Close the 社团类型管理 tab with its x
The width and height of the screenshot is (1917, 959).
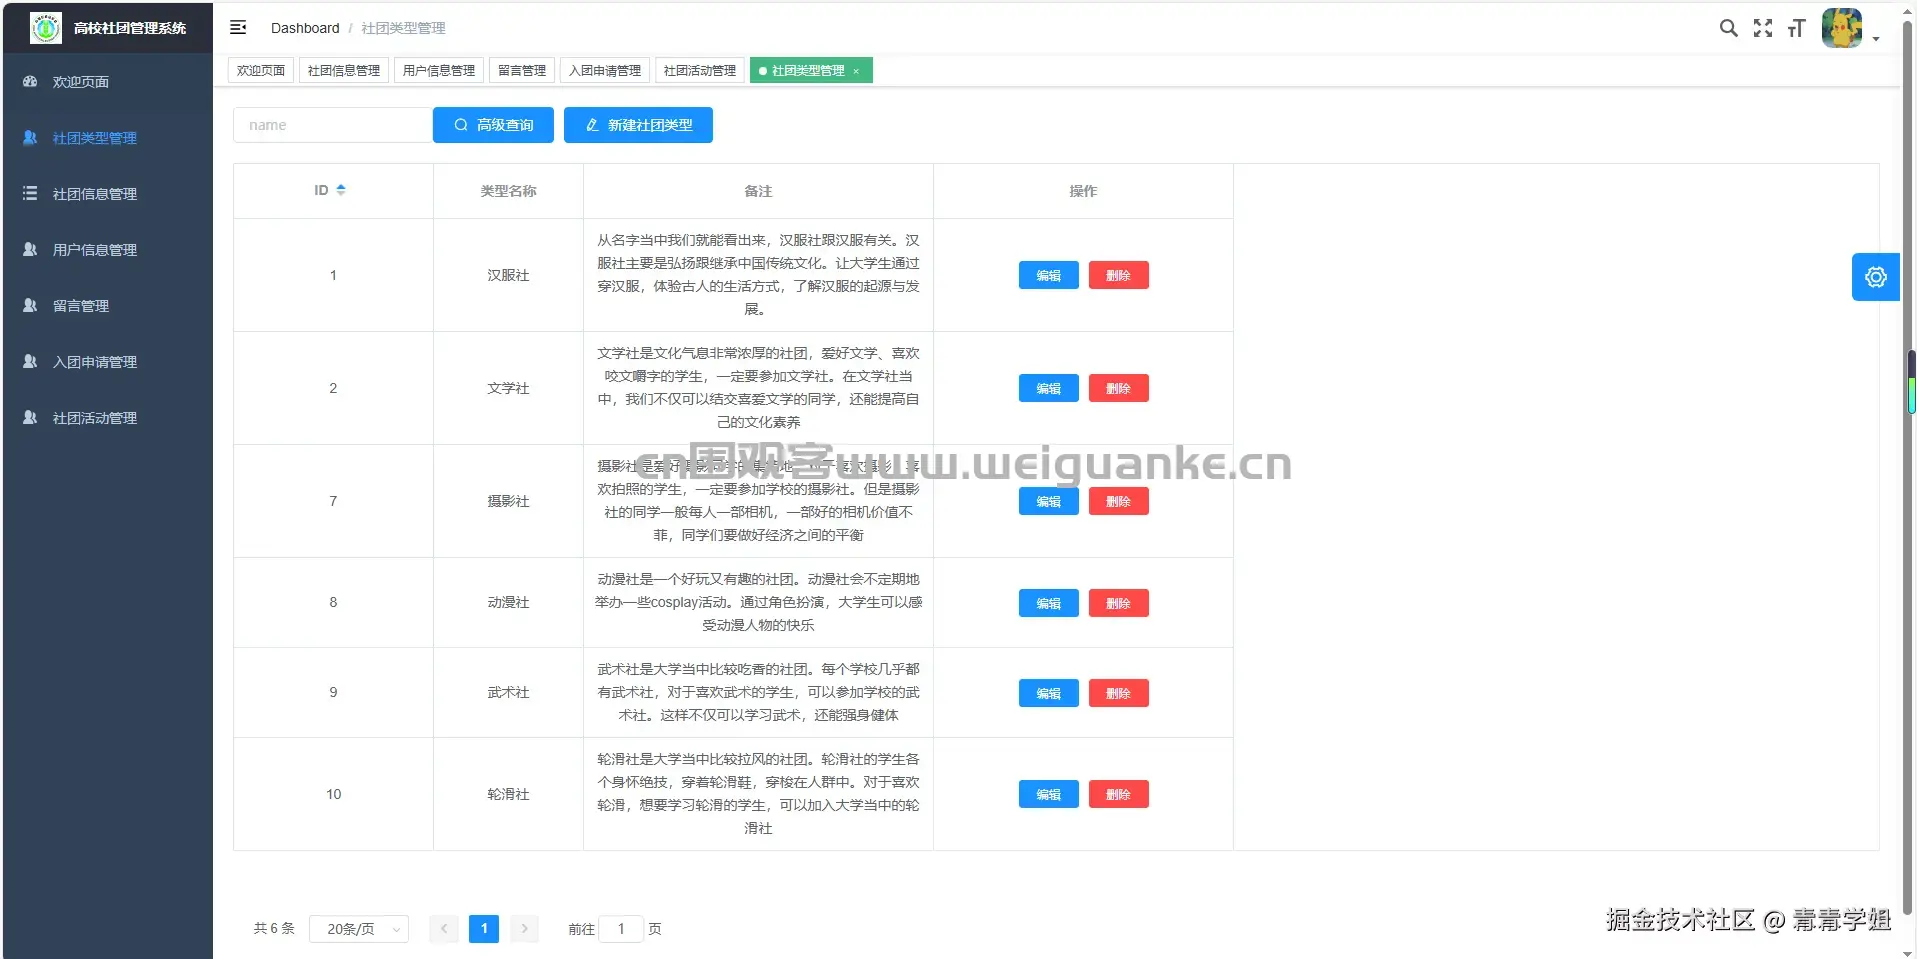(856, 71)
